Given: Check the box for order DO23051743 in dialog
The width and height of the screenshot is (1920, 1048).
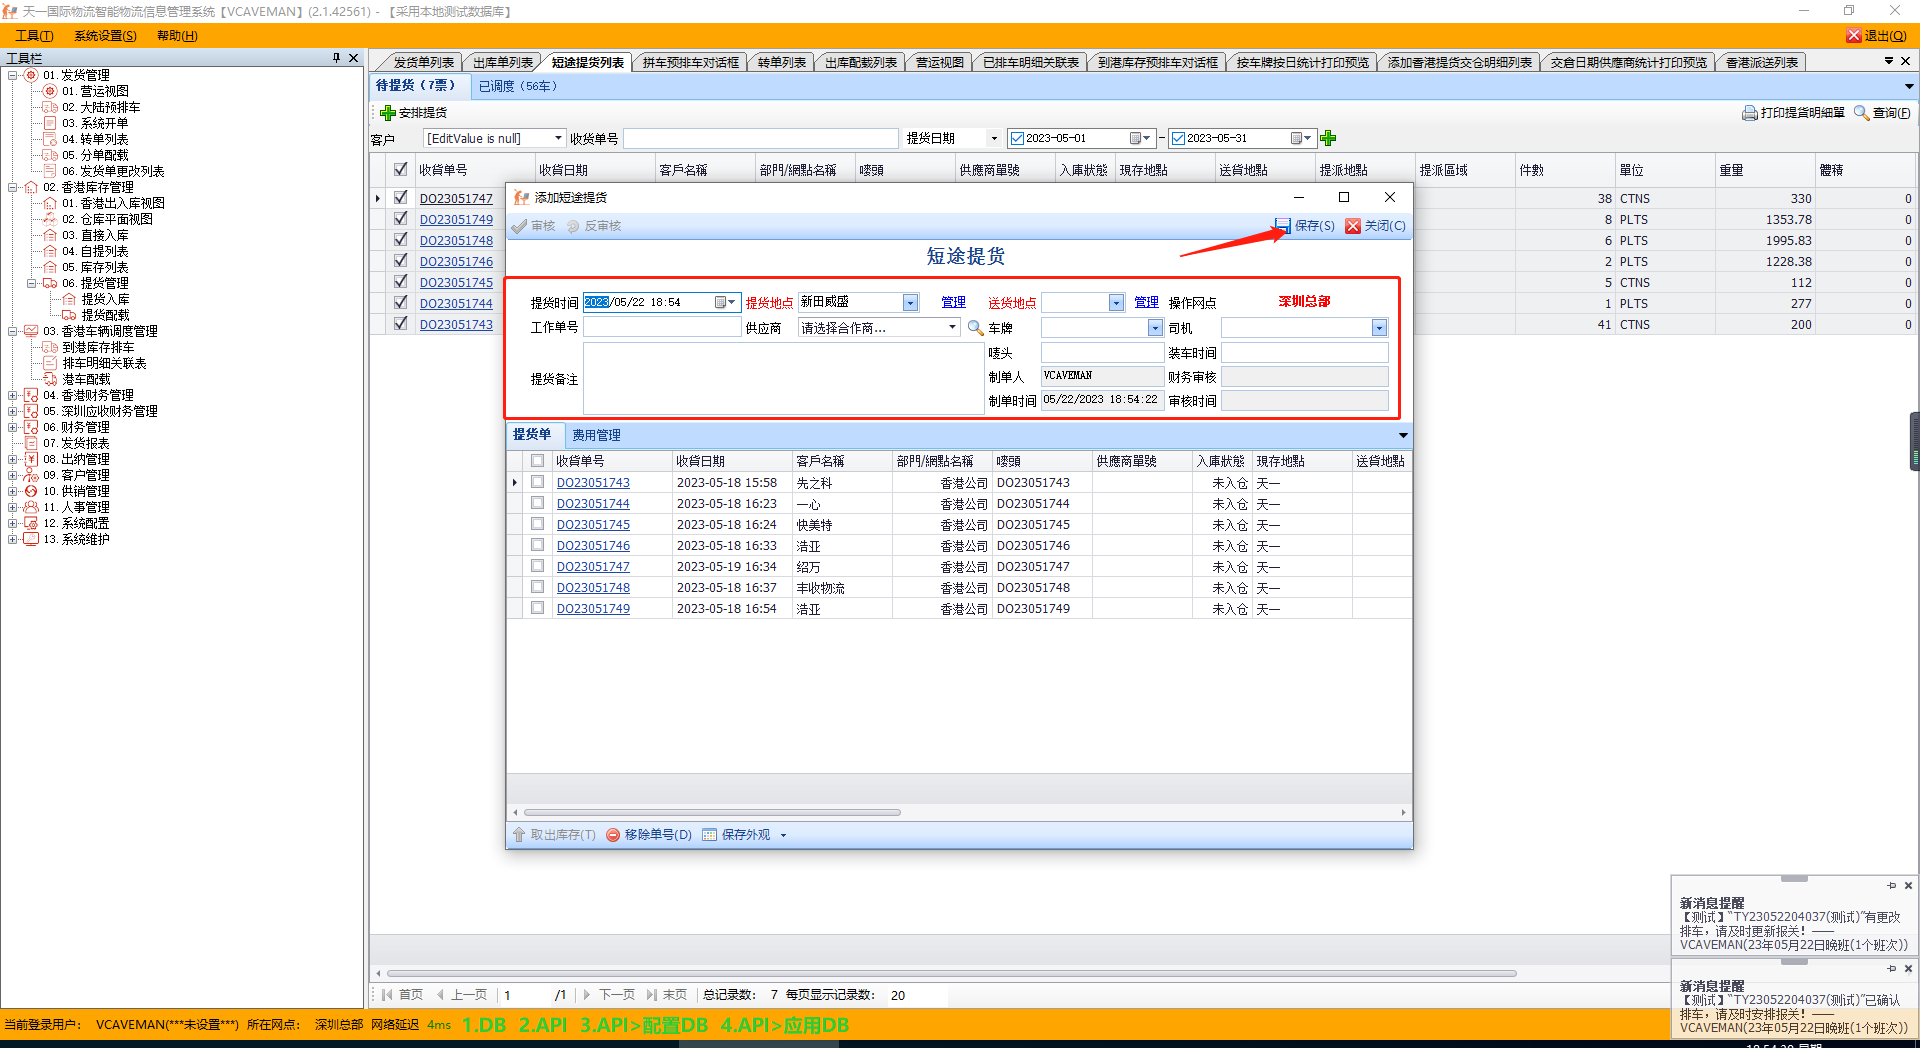Looking at the screenshot, I should (x=538, y=482).
